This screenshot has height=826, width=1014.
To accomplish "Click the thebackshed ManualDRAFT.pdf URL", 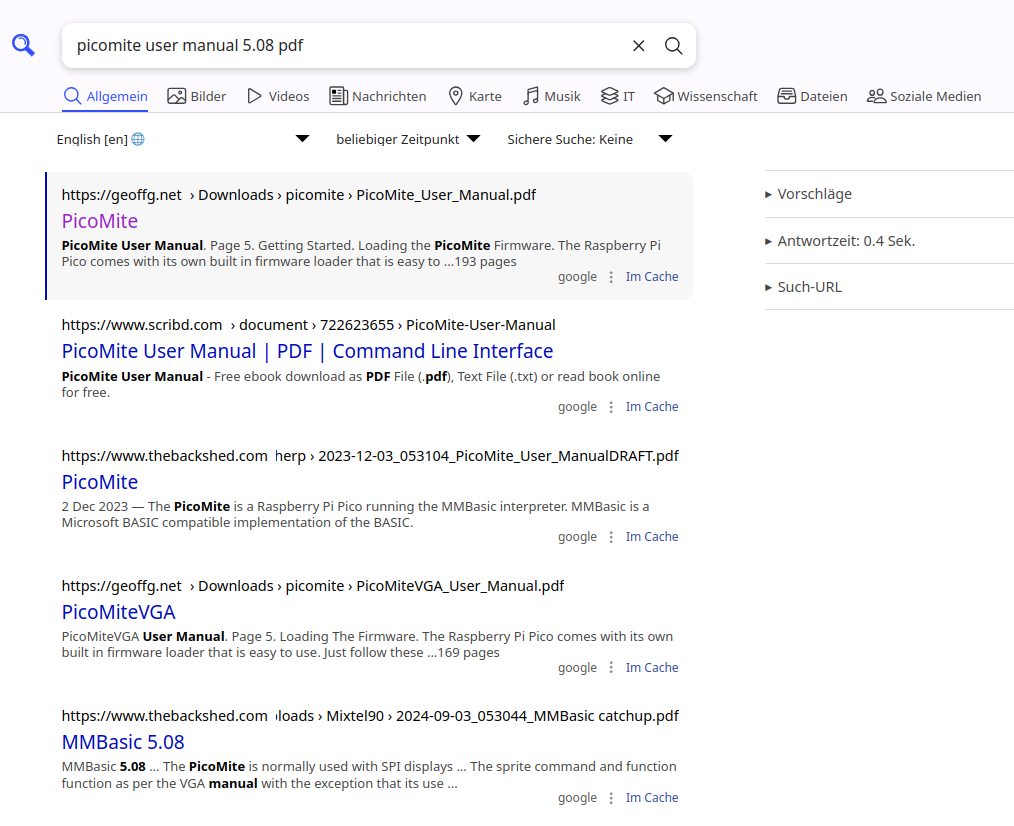I will pos(370,456).
